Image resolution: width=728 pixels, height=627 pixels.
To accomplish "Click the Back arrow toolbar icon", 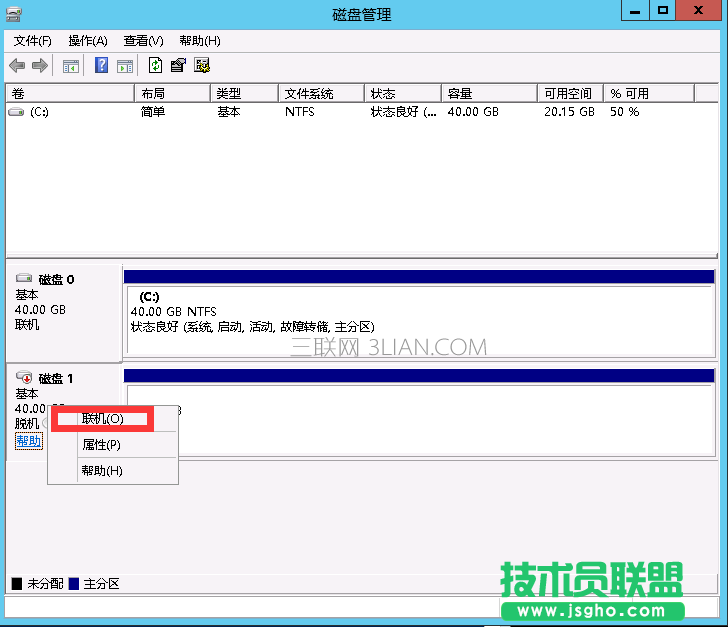I will pos(17,66).
